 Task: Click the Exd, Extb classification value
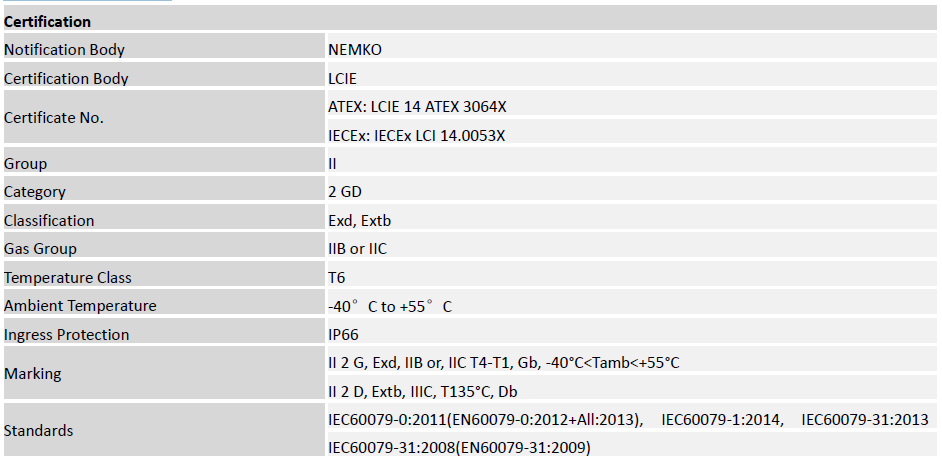[x=360, y=221]
